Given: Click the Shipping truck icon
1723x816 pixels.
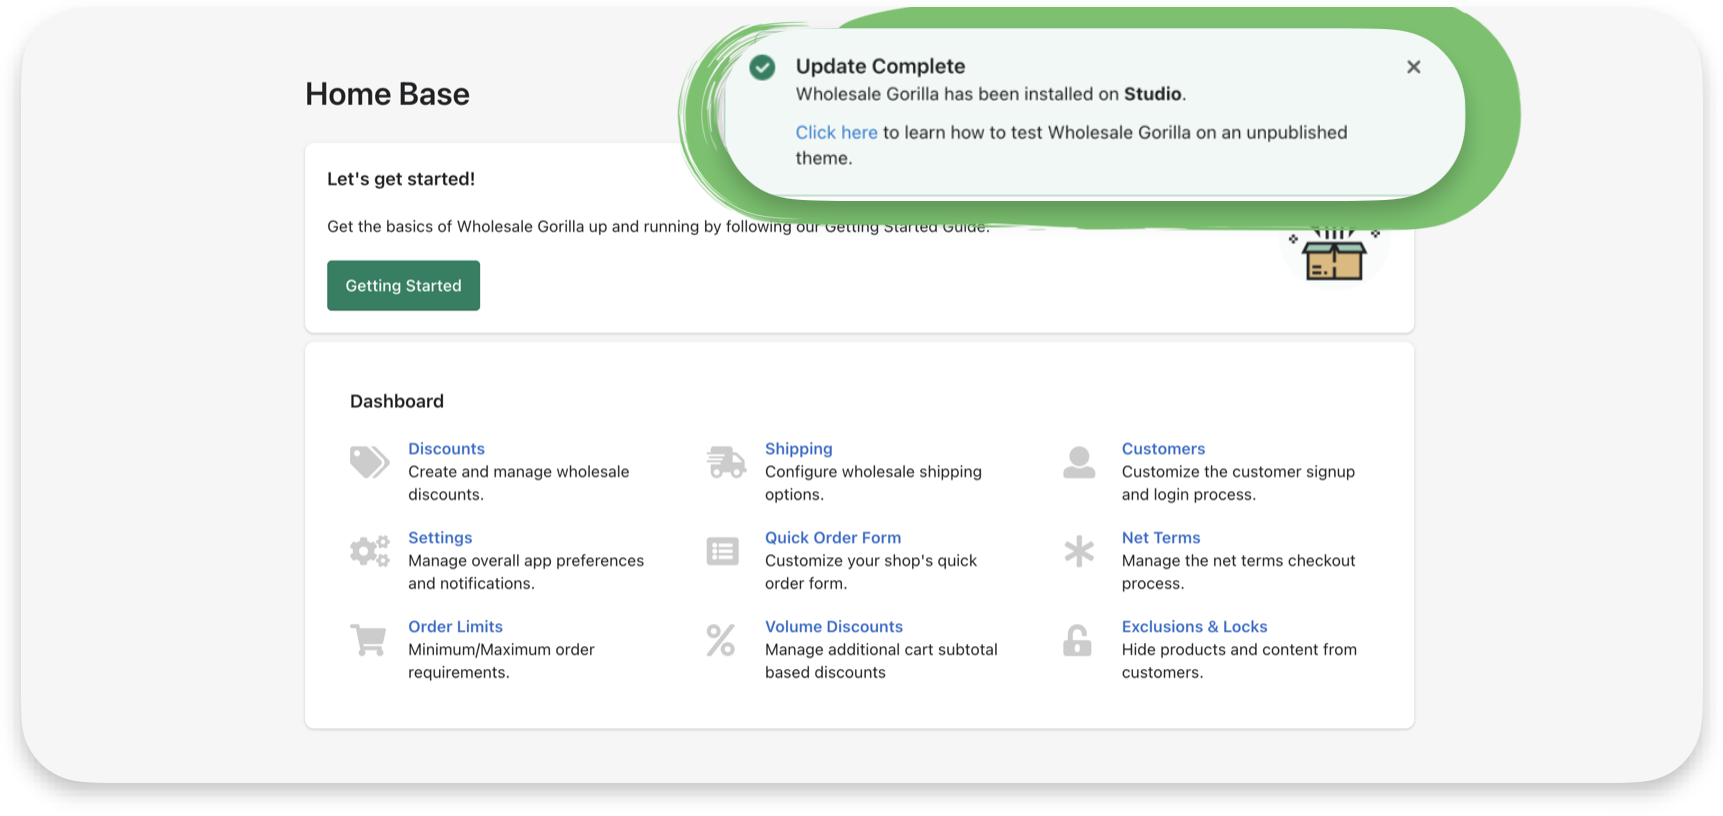Looking at the screenshot, I should pyautogui.click(x=726, y=462).
